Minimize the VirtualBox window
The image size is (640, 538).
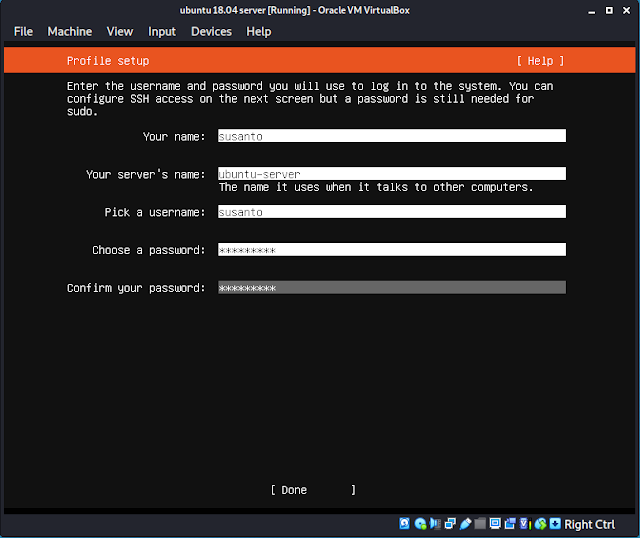[x=591, y=11]
